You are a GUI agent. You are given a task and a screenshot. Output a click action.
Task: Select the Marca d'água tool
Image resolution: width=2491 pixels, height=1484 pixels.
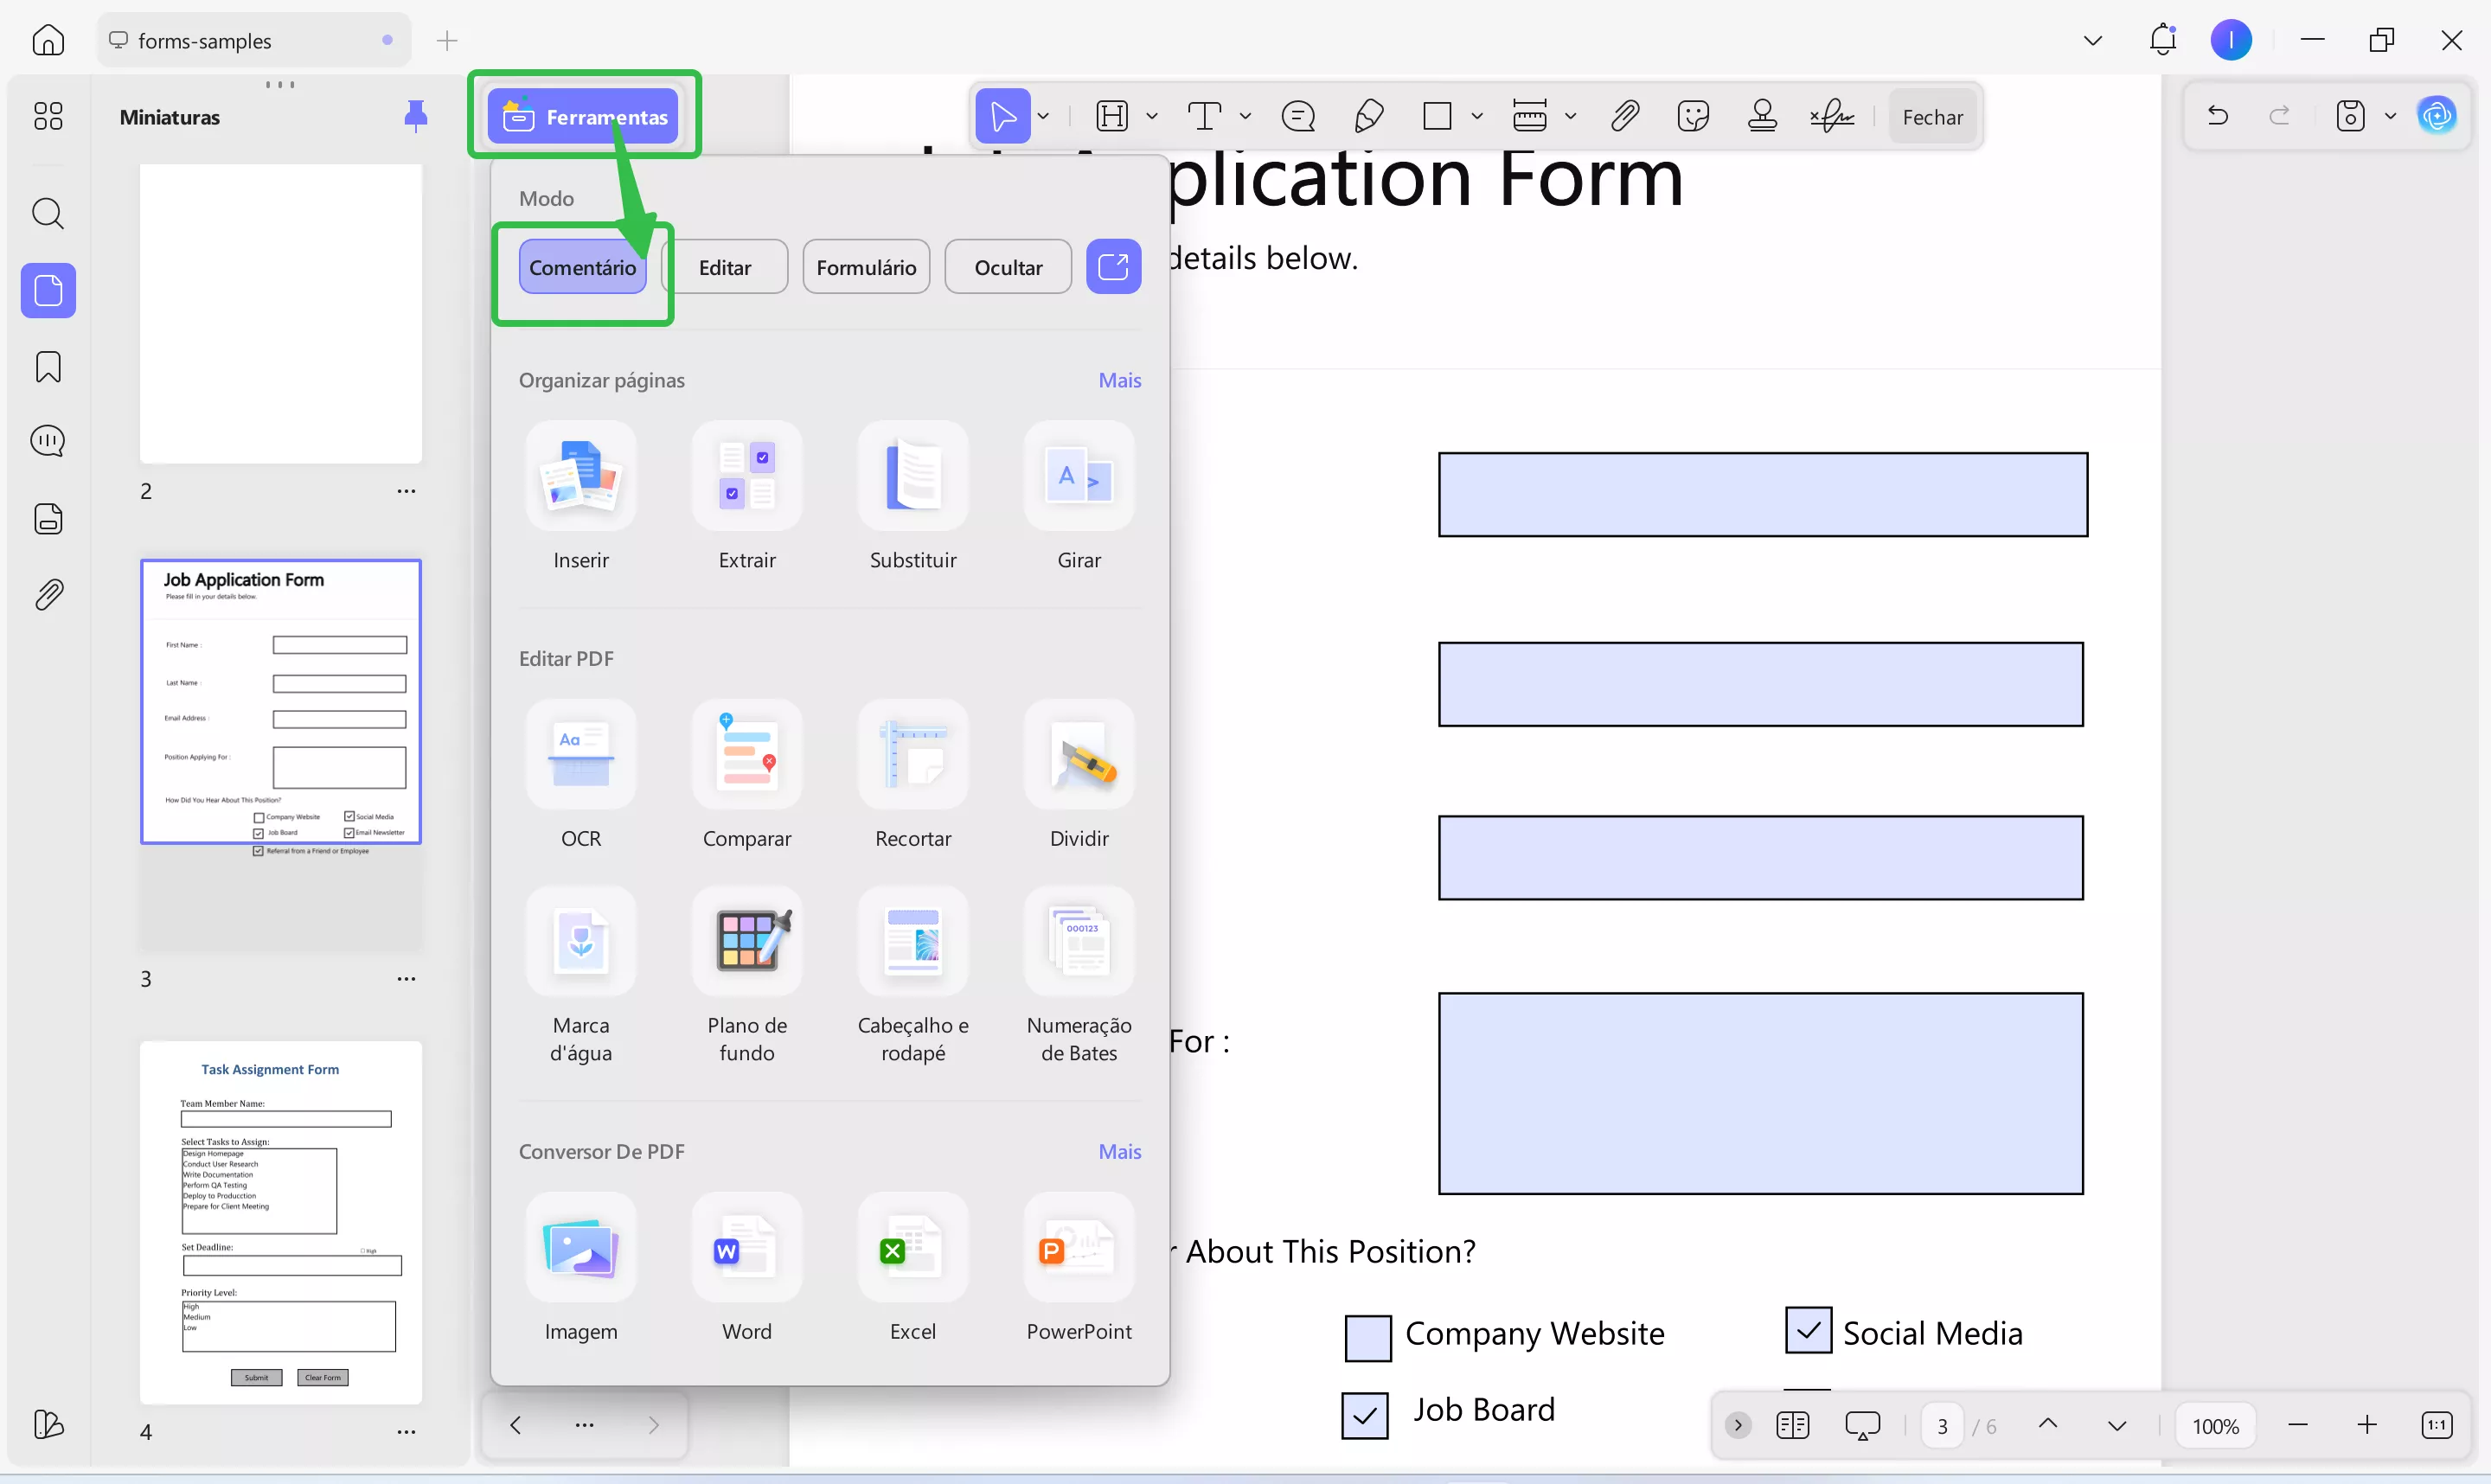[x=580, y=941]
